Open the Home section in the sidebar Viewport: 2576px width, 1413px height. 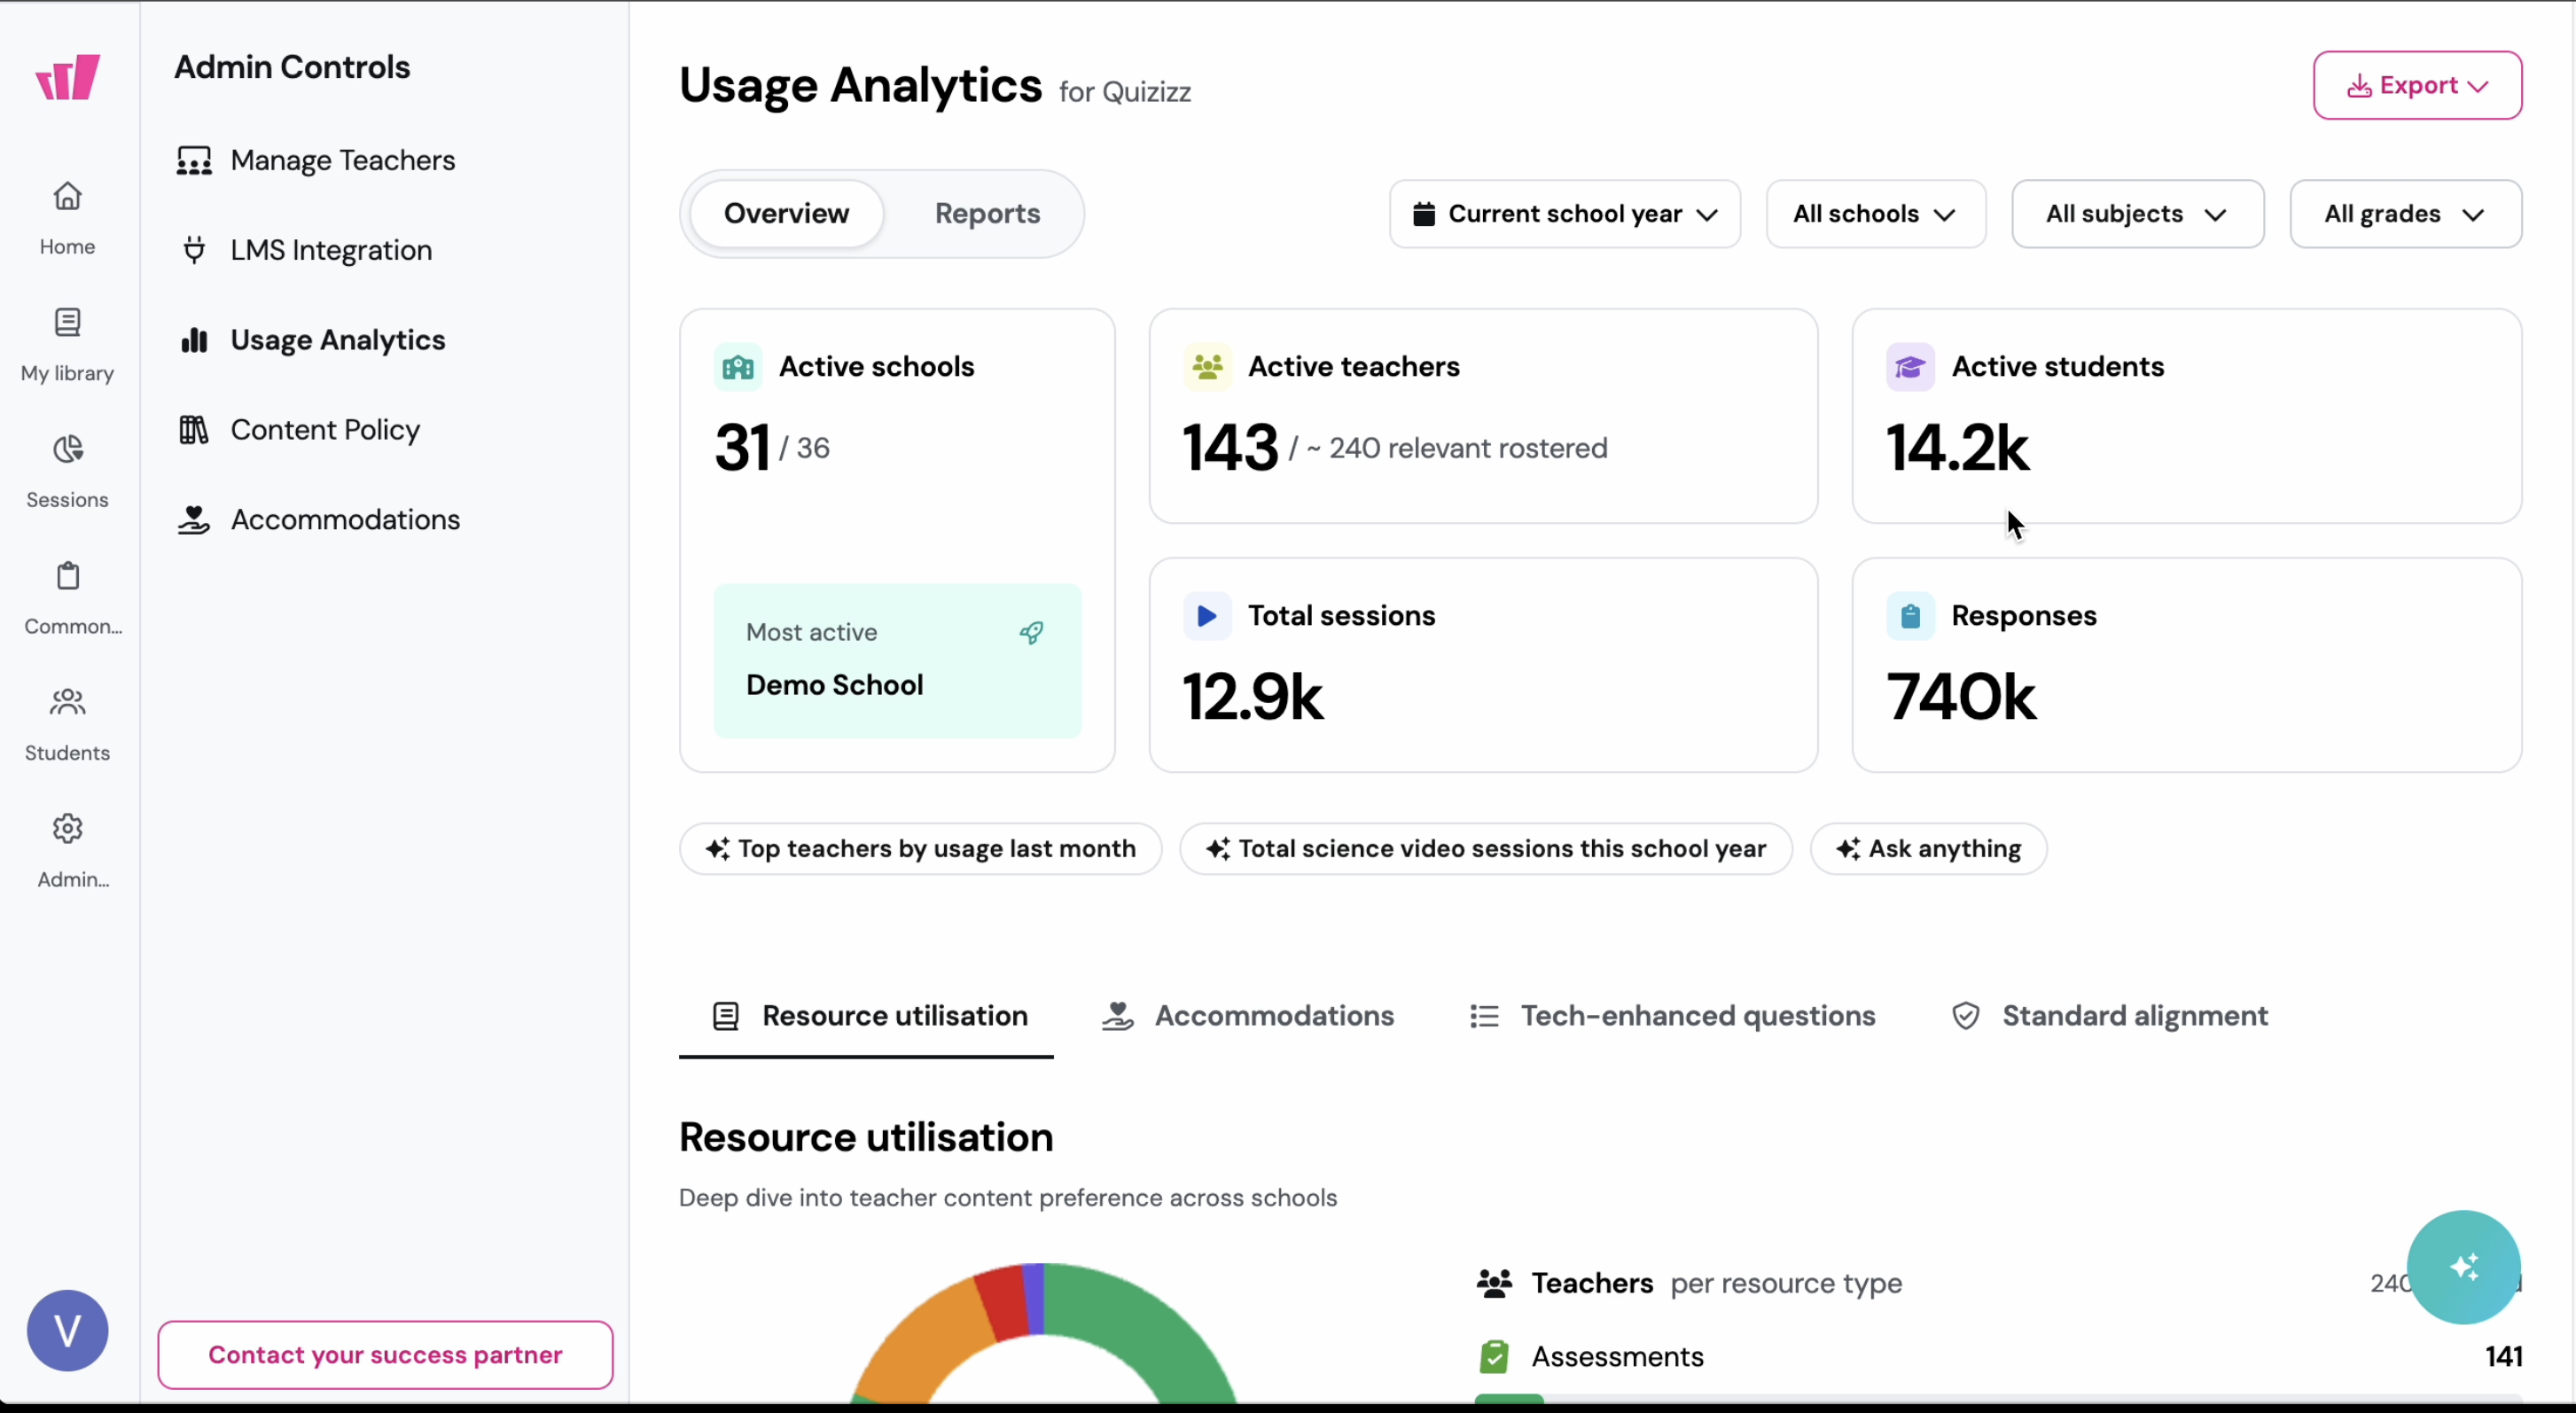(x=67, y=218)
